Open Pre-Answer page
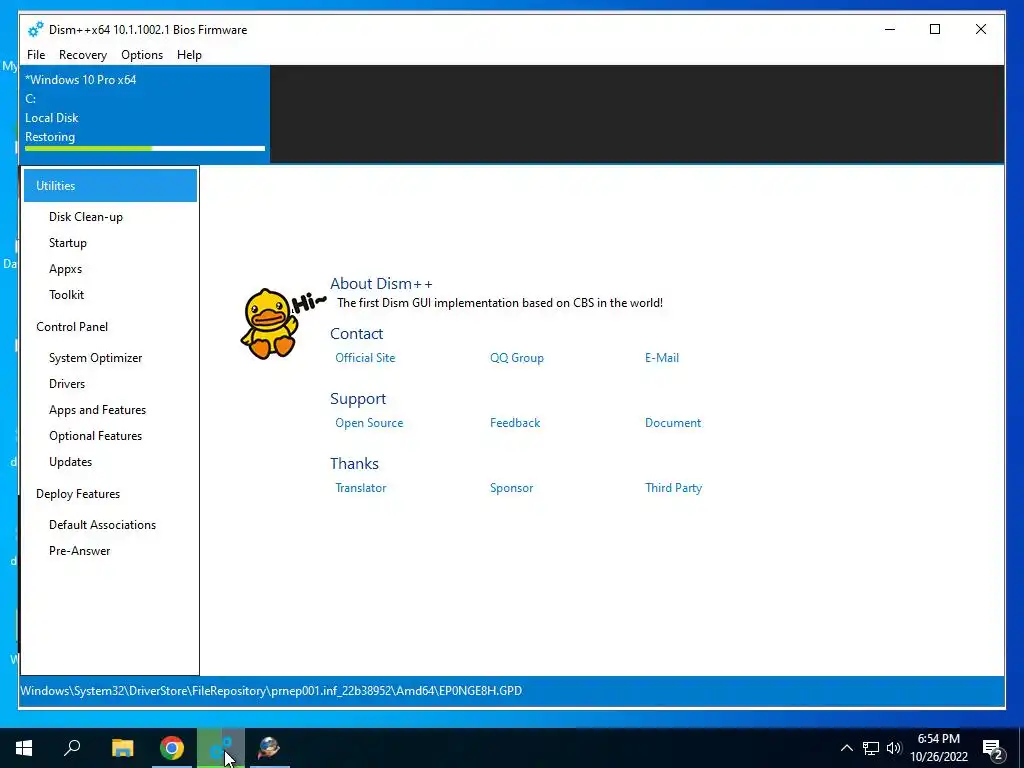1024x768 pixels. pos(79,551)
